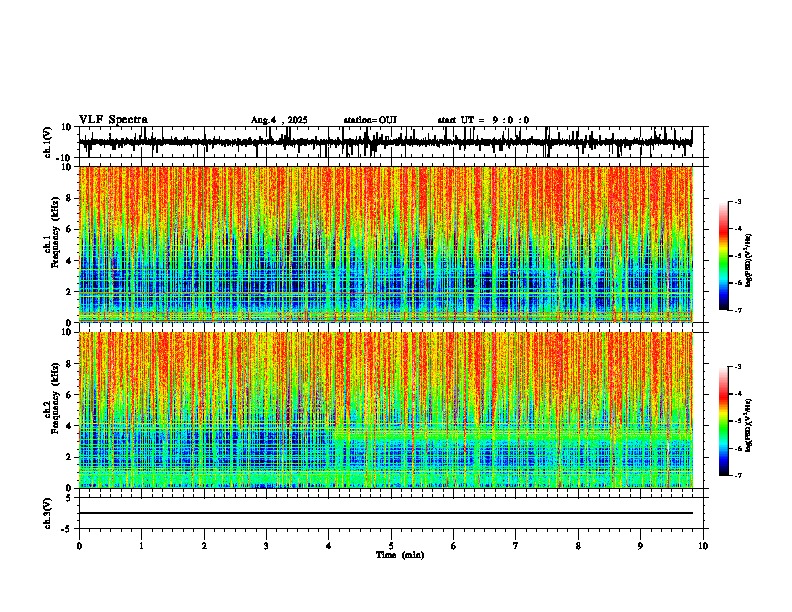Click the time-axis tick label "9"
Image resolution: width=792 pixels, height=612 pixels.
[x=640, y=546]
